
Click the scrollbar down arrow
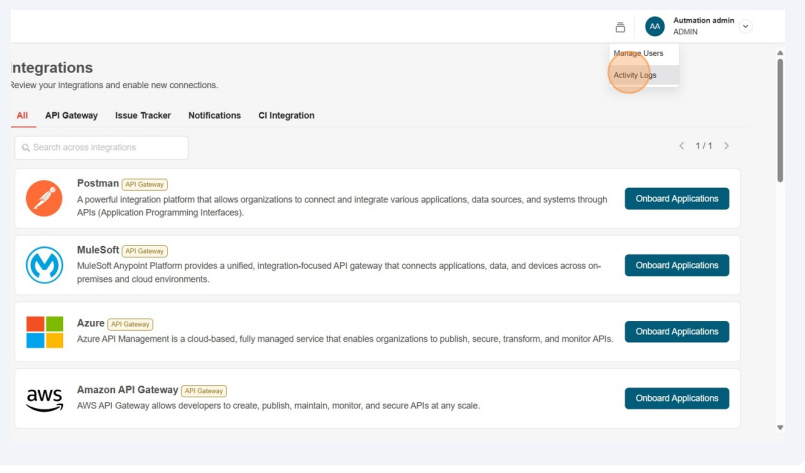pos(780,427)
